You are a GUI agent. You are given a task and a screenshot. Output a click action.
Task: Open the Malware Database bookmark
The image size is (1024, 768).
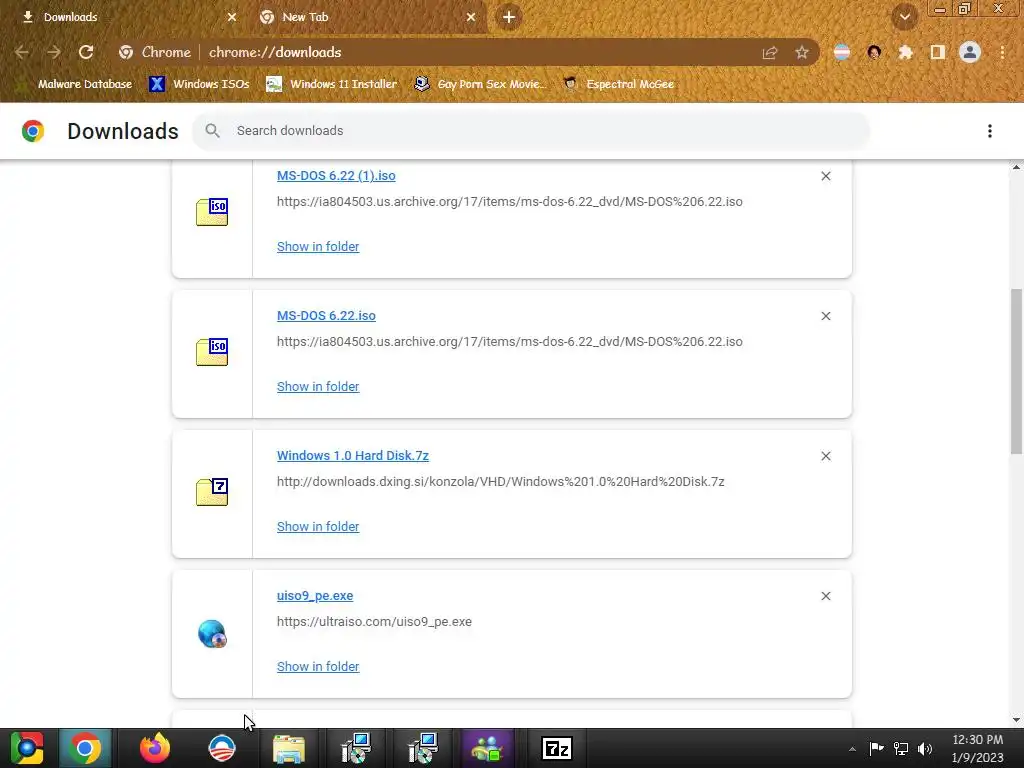74,84
